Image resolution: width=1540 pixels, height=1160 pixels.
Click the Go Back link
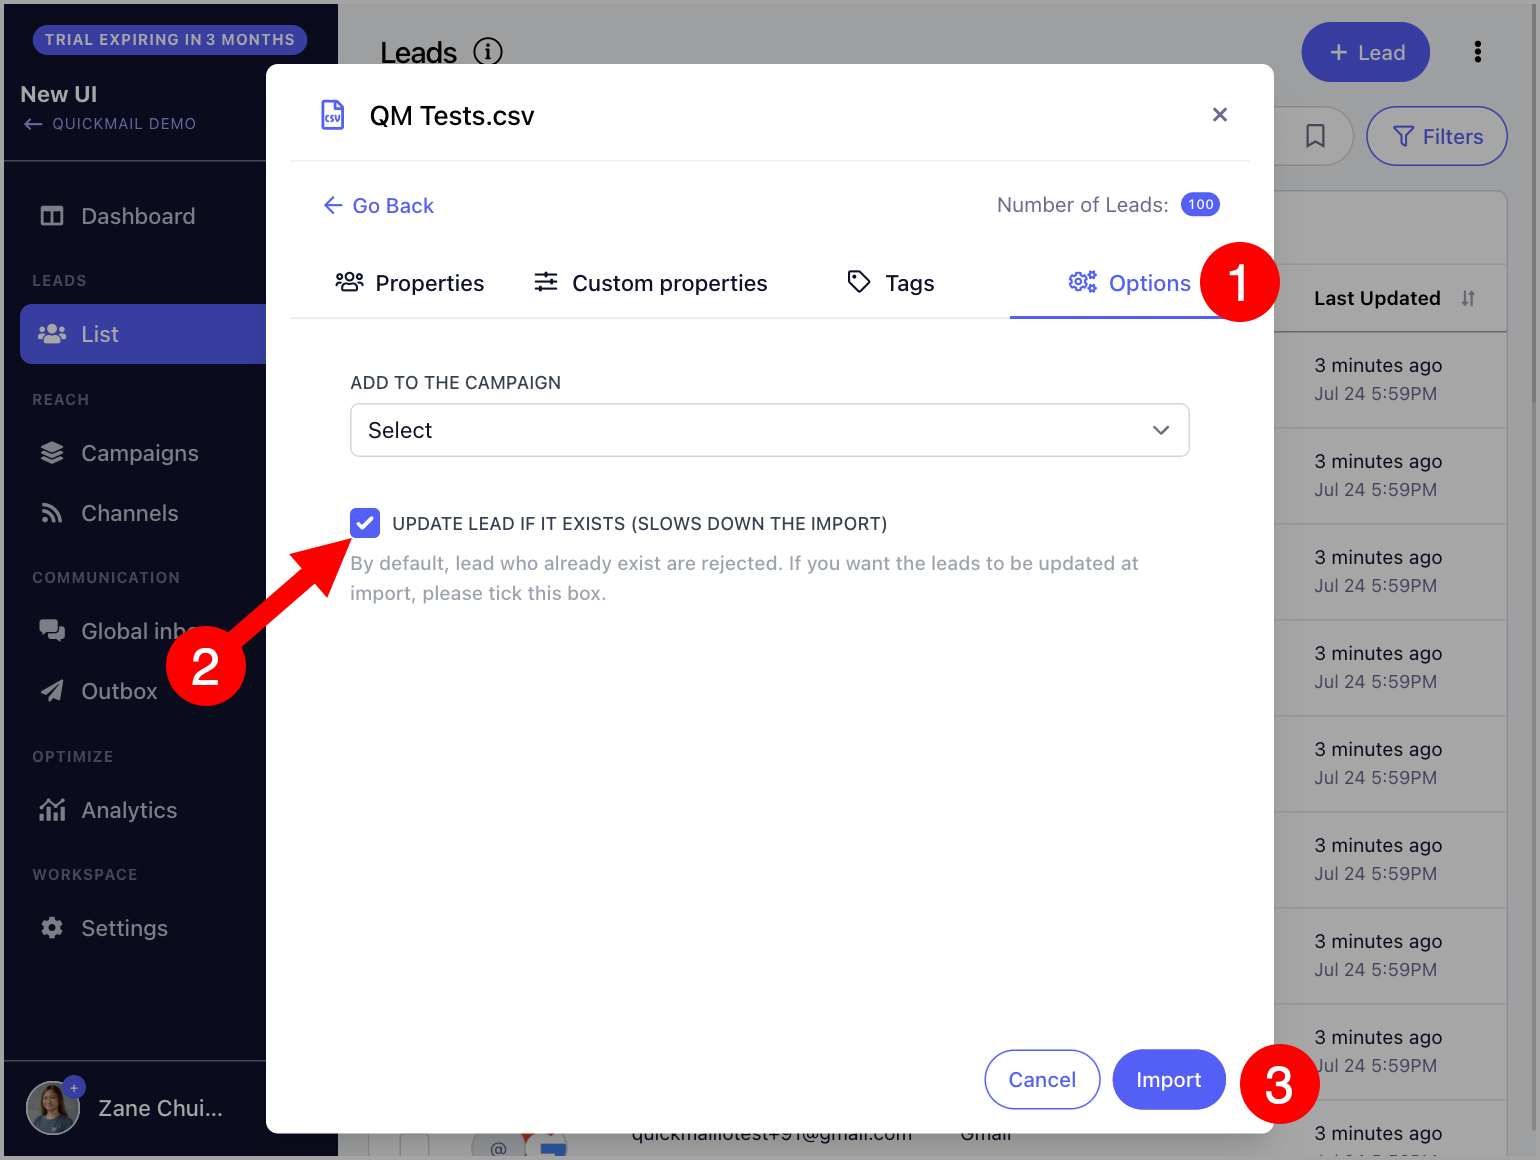(x=379, y=206)
